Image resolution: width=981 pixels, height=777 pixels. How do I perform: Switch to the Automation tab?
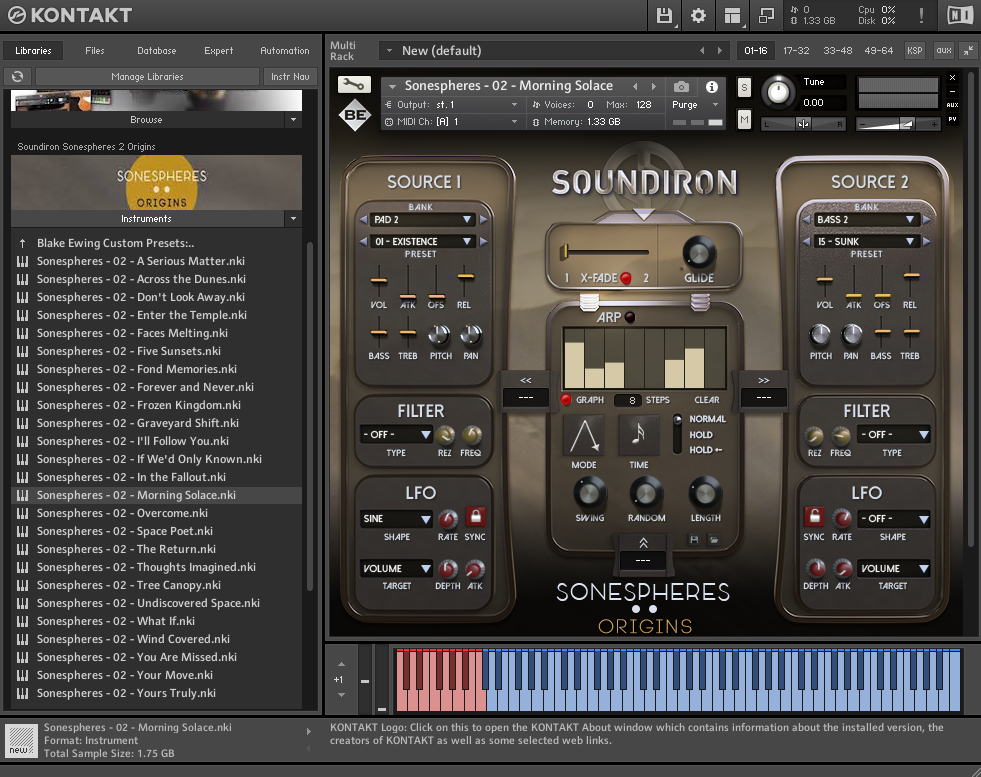click(285, 51)
